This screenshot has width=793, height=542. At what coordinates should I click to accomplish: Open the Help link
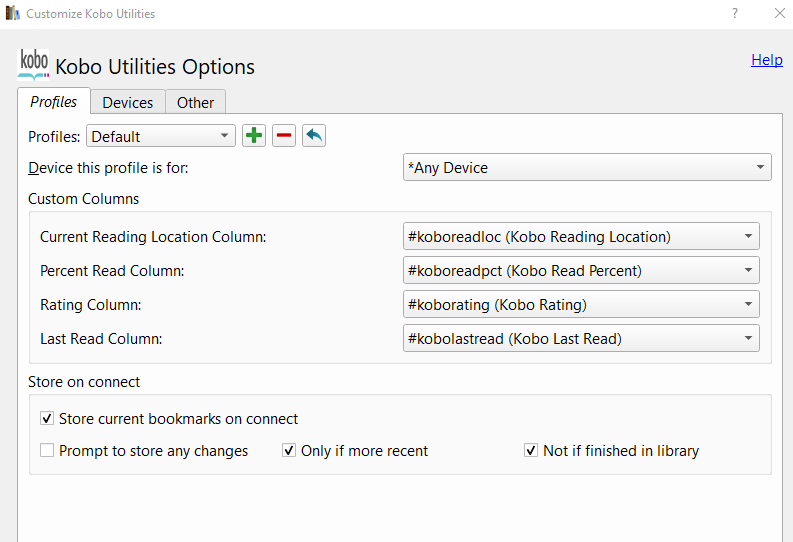(x=767, y=60)
